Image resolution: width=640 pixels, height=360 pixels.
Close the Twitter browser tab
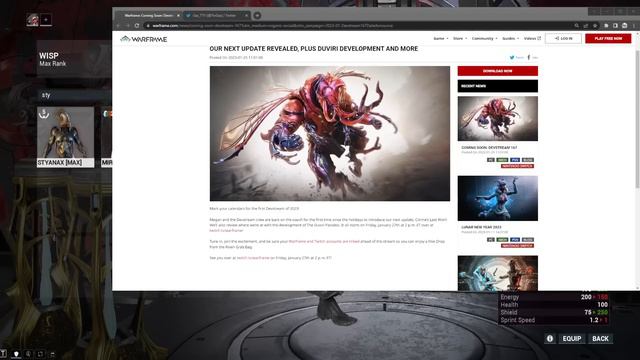[x=246, y=16]
